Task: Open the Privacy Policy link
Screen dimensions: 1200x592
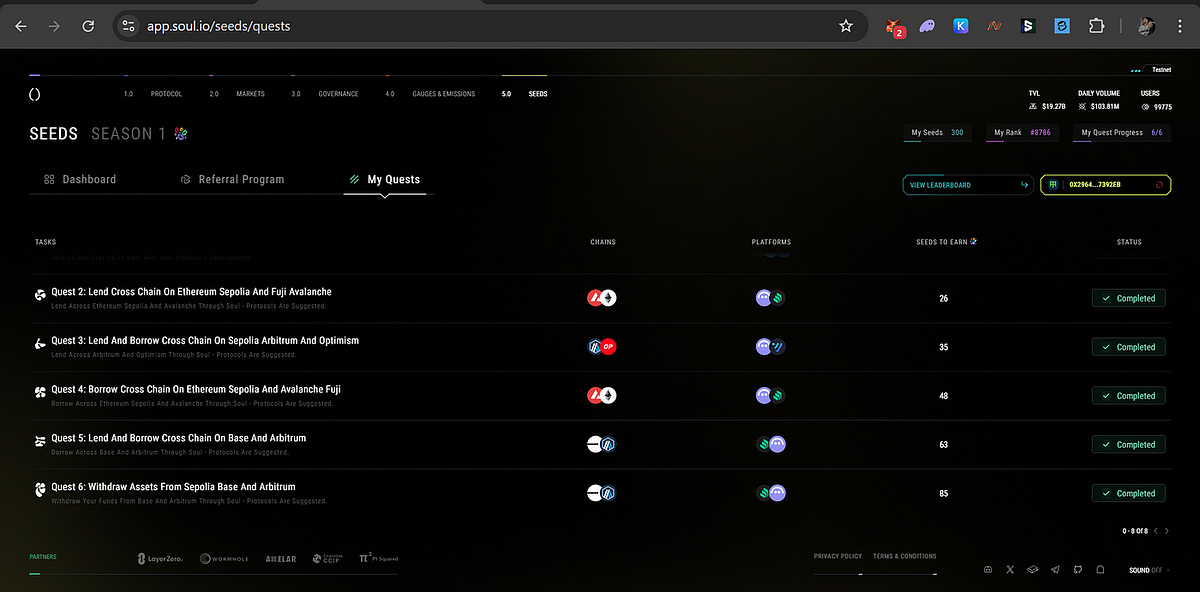Action: click(838, 555)
